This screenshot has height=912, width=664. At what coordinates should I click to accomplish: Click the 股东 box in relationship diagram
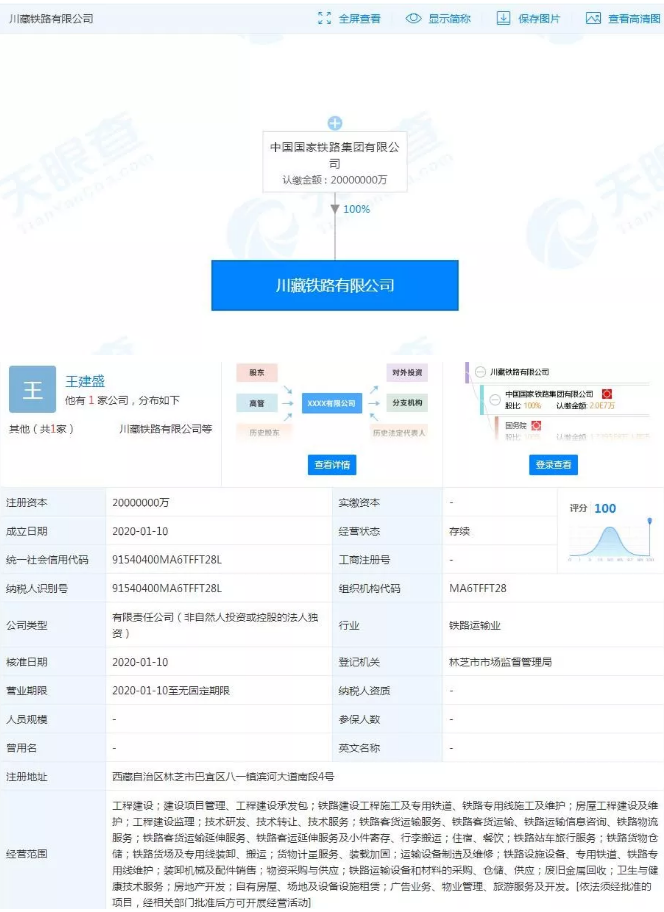[x=257, y=373]
